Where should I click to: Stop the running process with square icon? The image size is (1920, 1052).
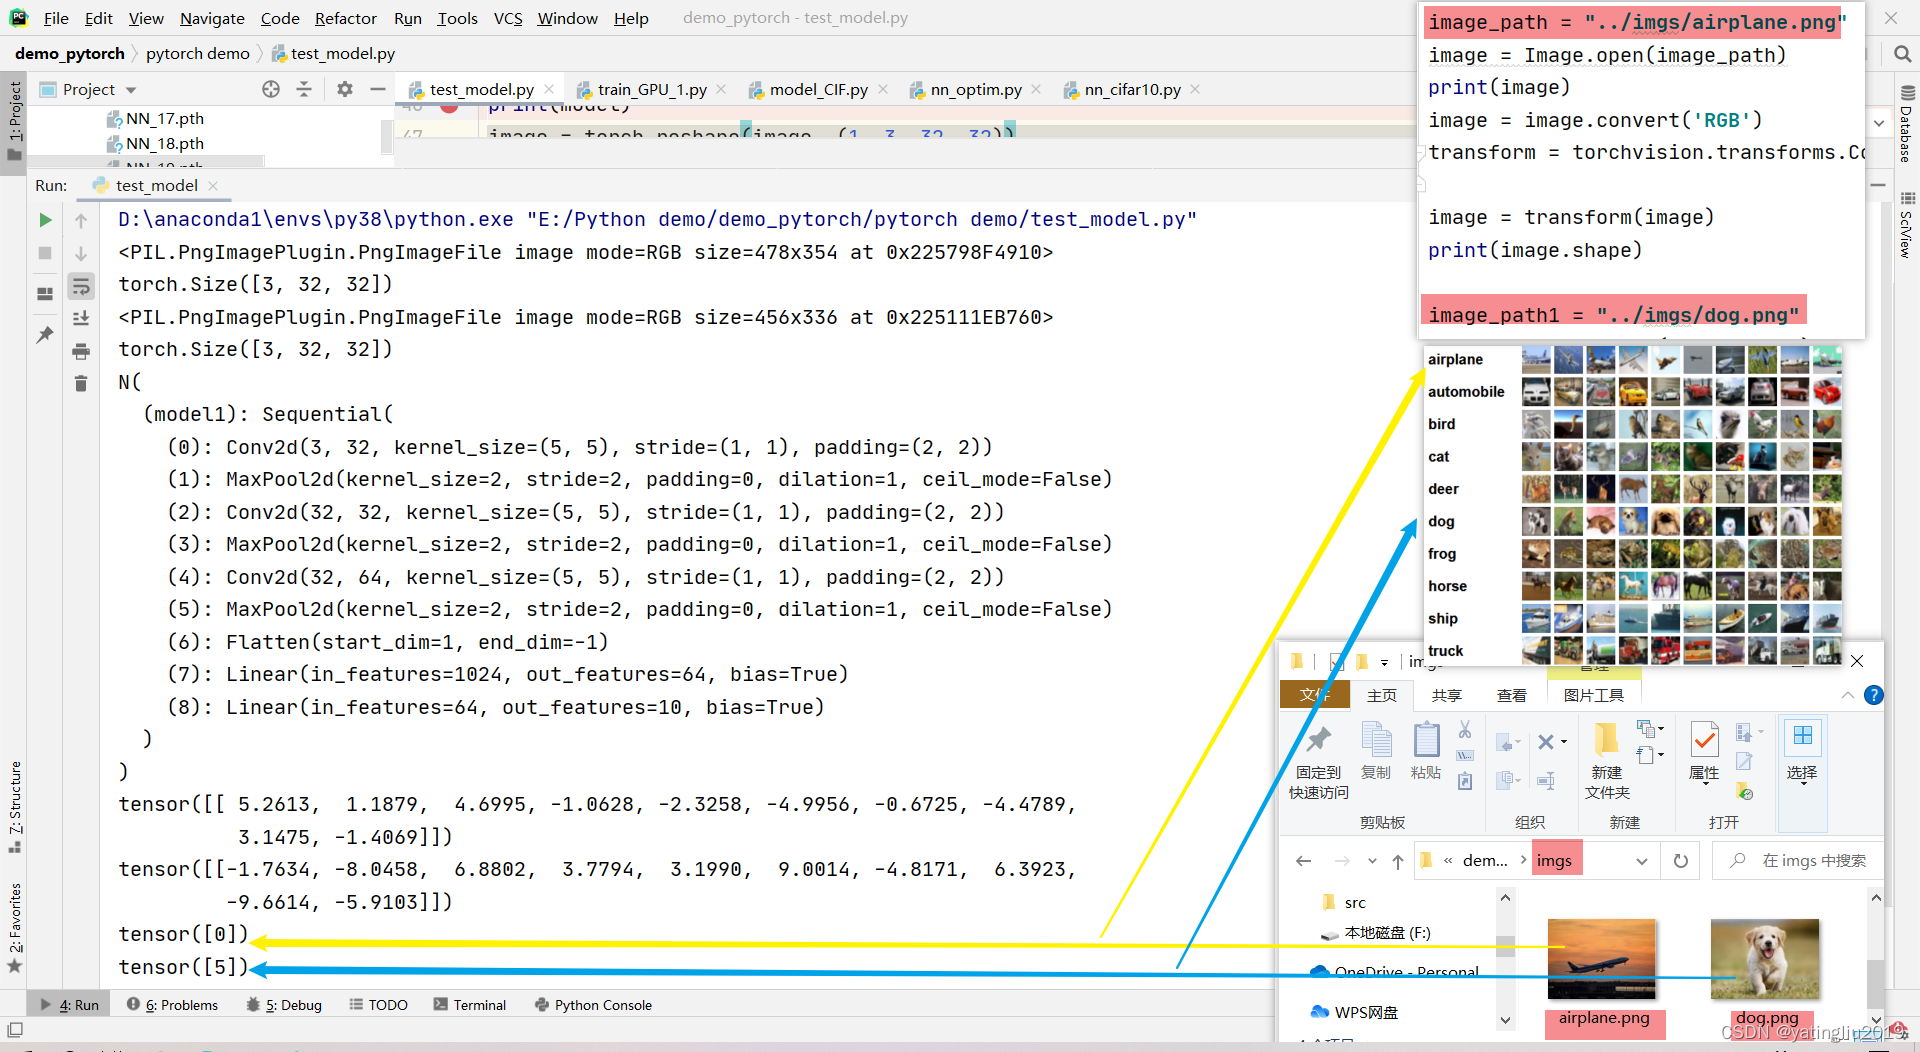click(44, 253)
